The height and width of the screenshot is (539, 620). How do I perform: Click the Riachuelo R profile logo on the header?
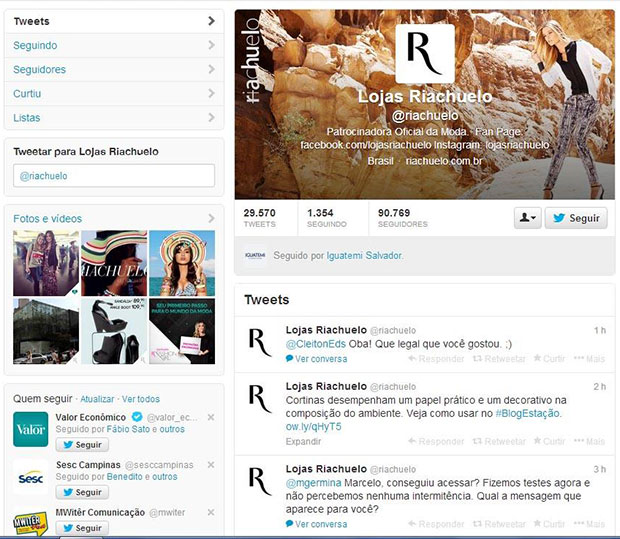(x=425, y=54)
